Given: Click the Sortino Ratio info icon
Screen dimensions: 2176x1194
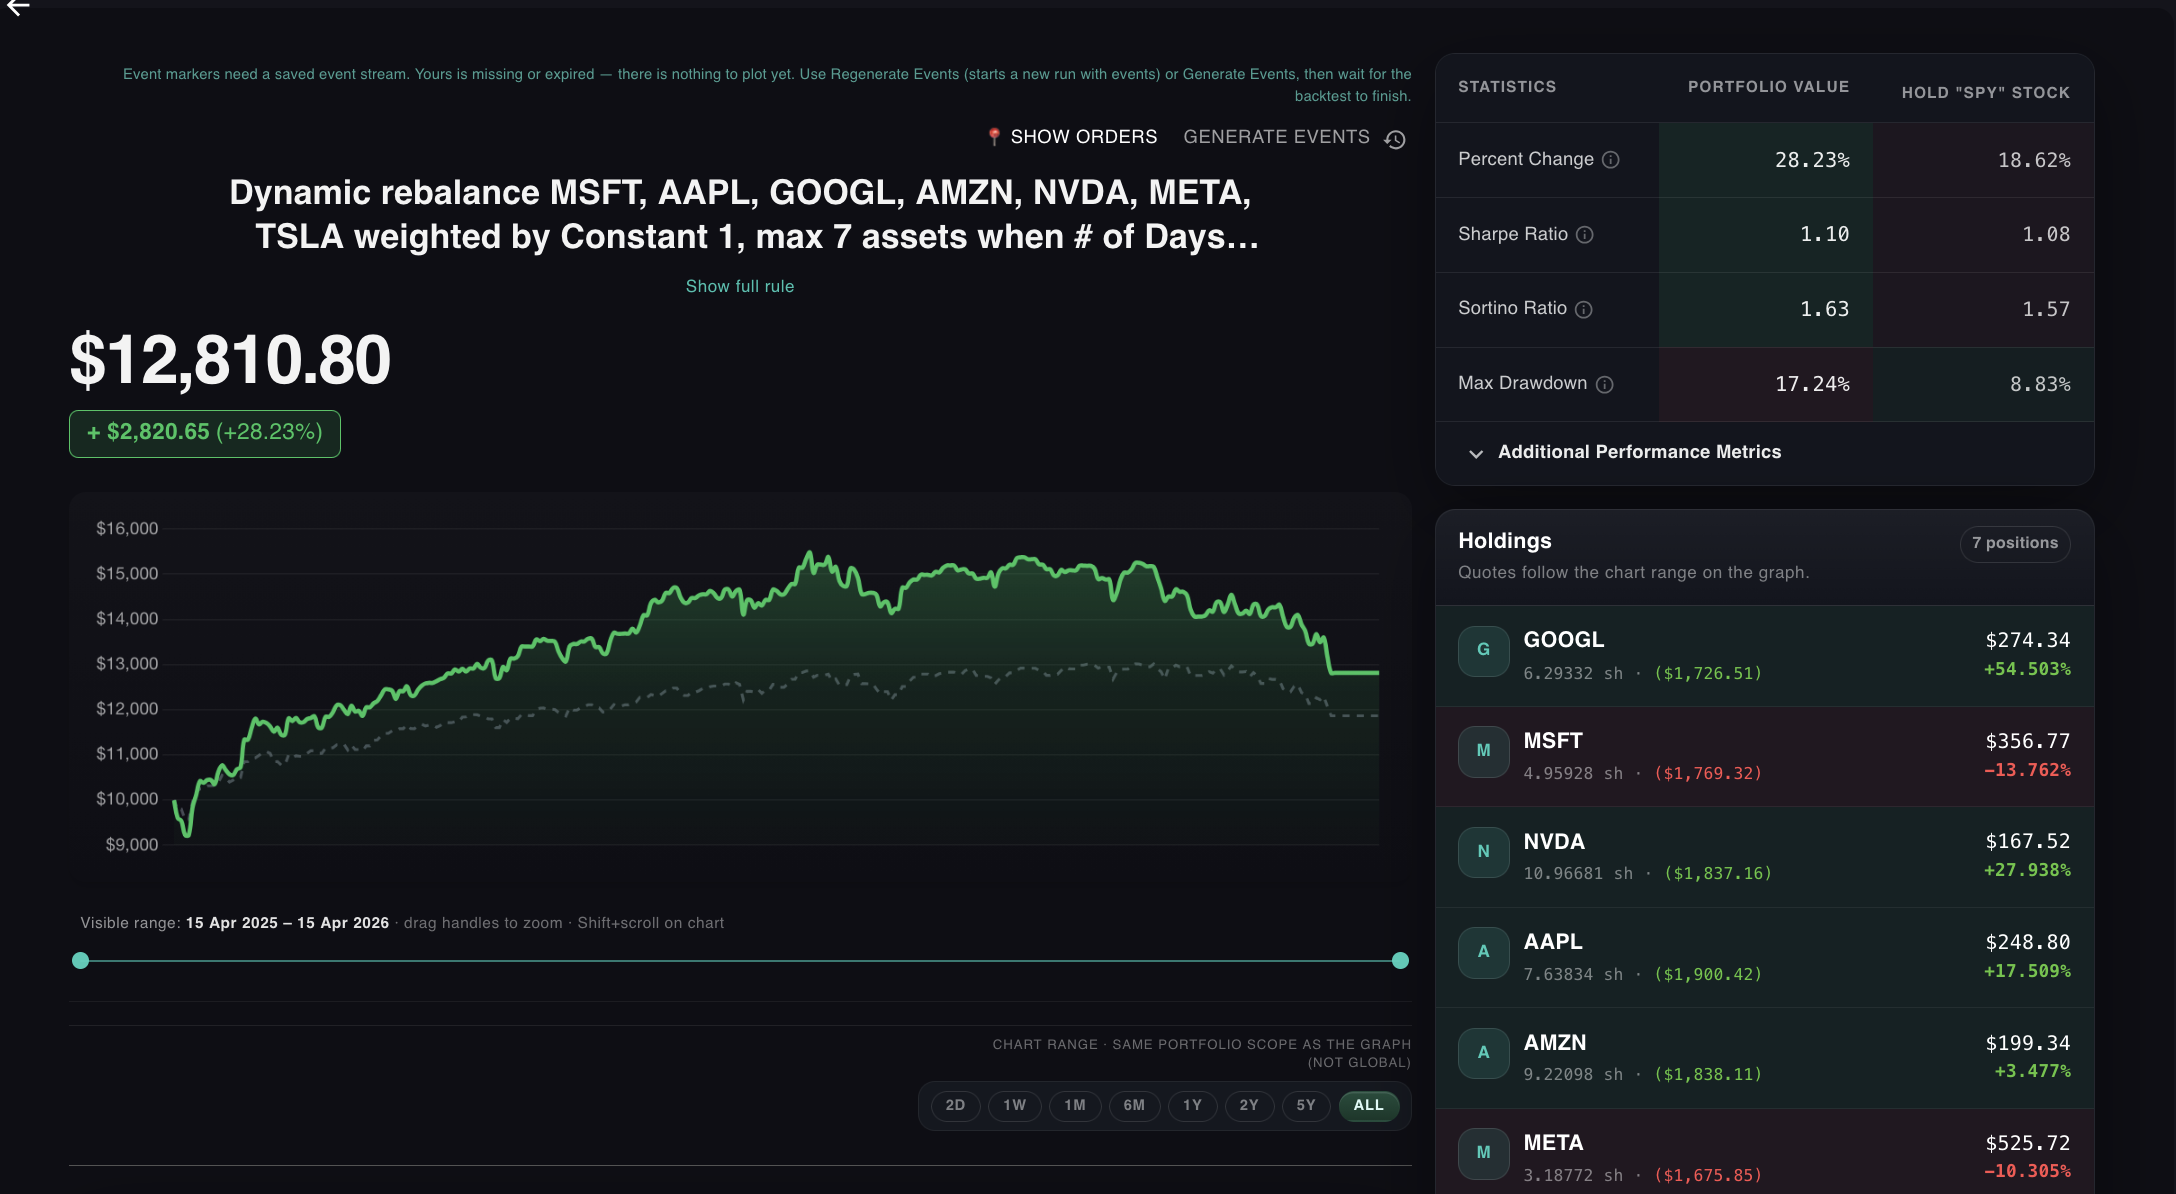Looking at the screenshot, I should pos(1585,309).
